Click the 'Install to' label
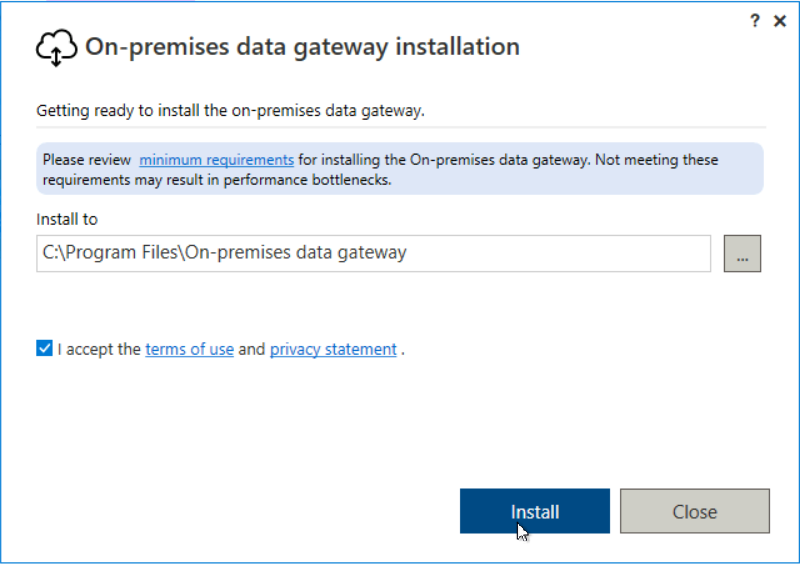This screenshot has width=800, height=565. tap(67, 218)
